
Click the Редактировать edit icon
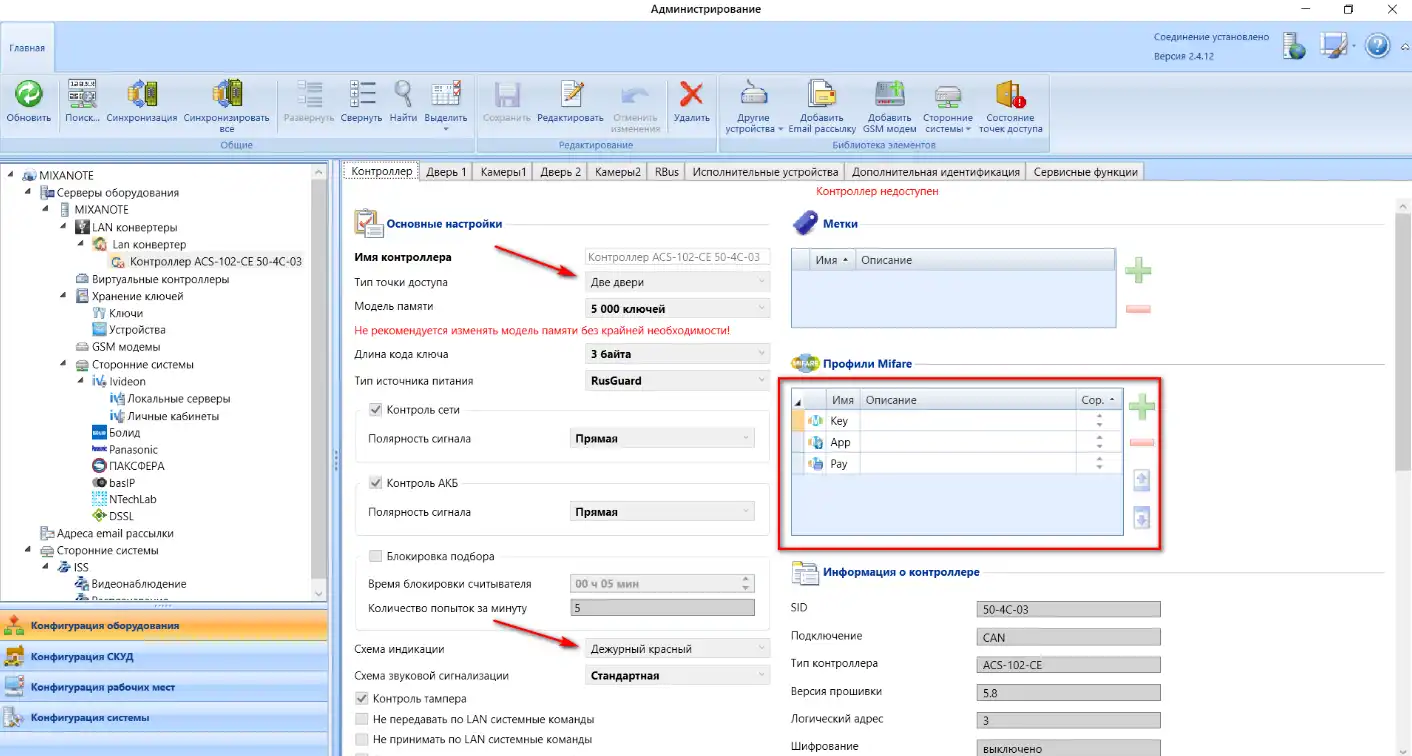[x=570, y=94]
